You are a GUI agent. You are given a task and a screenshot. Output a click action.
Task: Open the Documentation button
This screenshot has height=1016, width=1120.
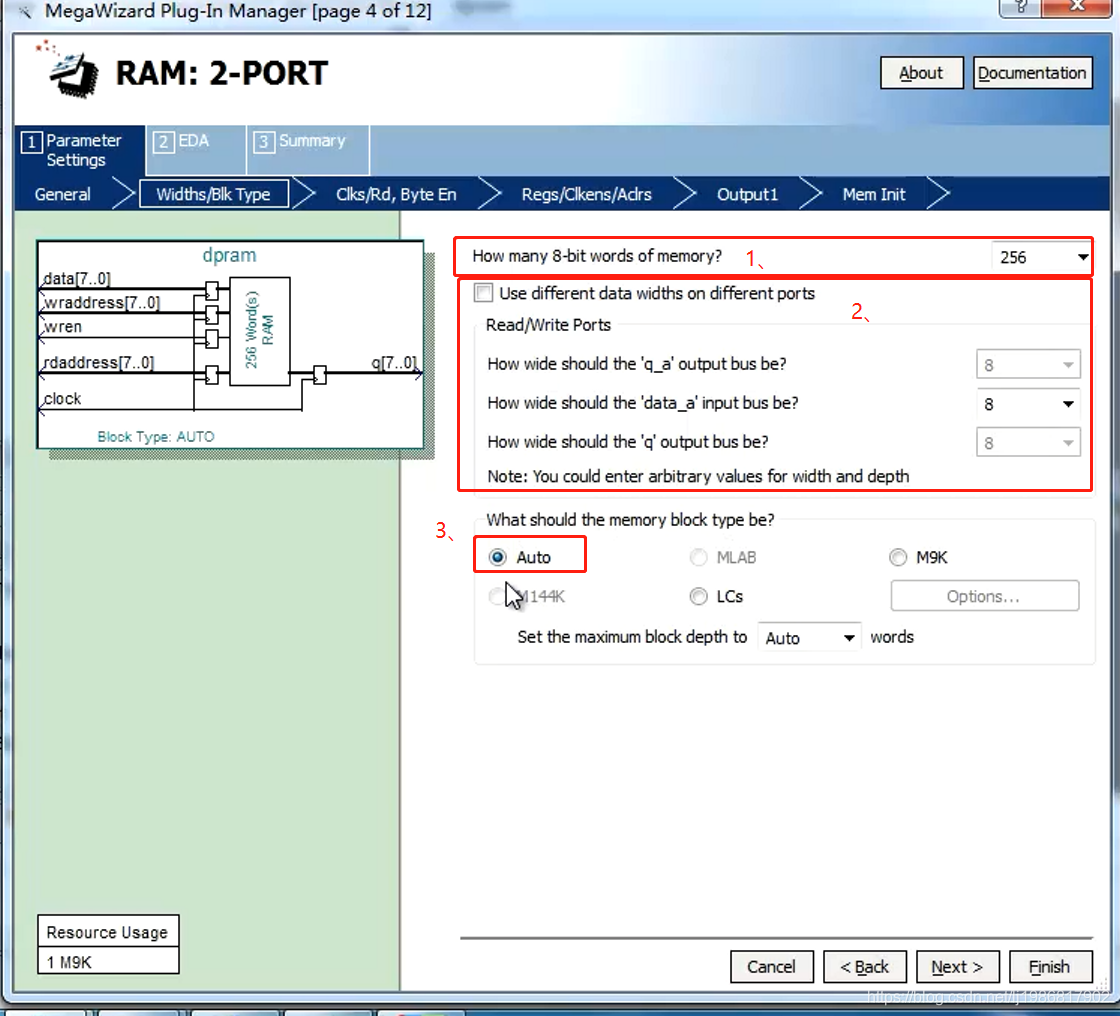(1032, 73)
